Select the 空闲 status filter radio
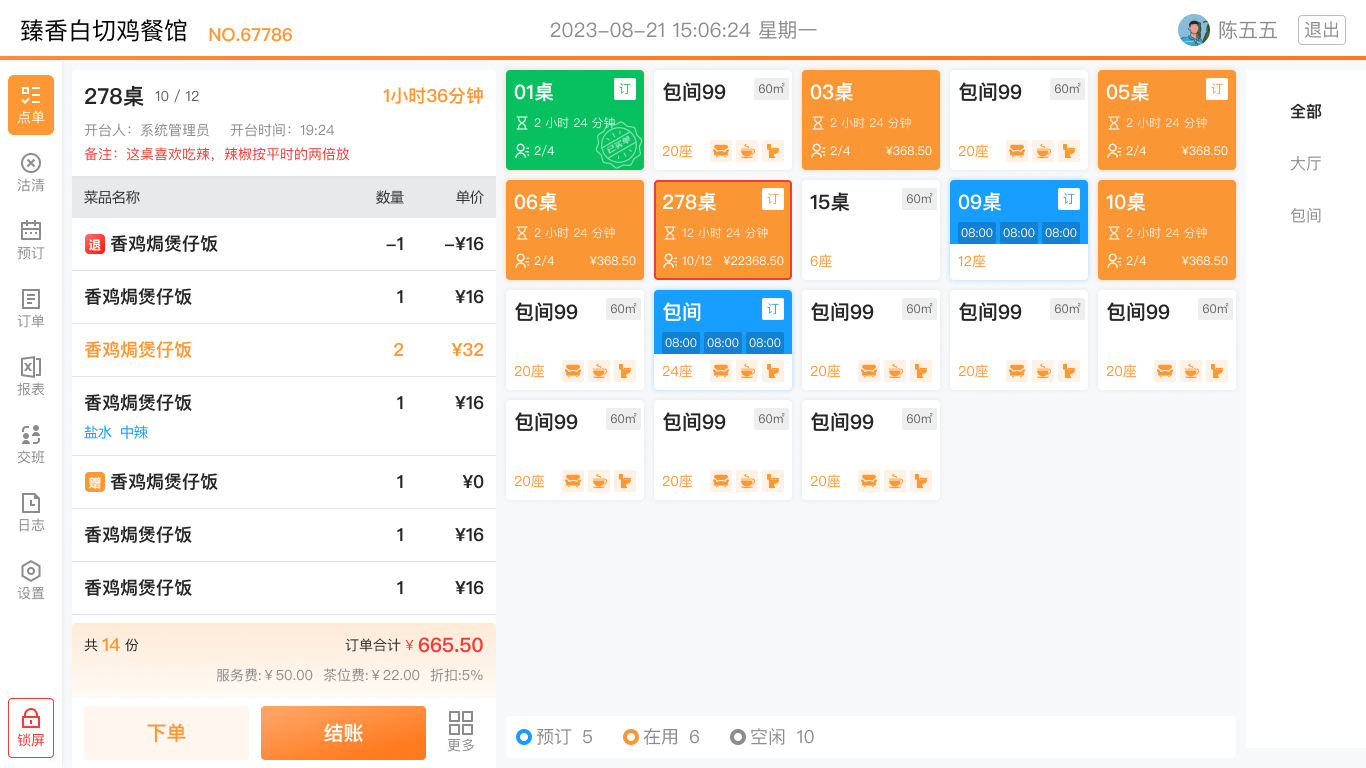The height and width of the screenshot is (768, 1366). [738, 737]
